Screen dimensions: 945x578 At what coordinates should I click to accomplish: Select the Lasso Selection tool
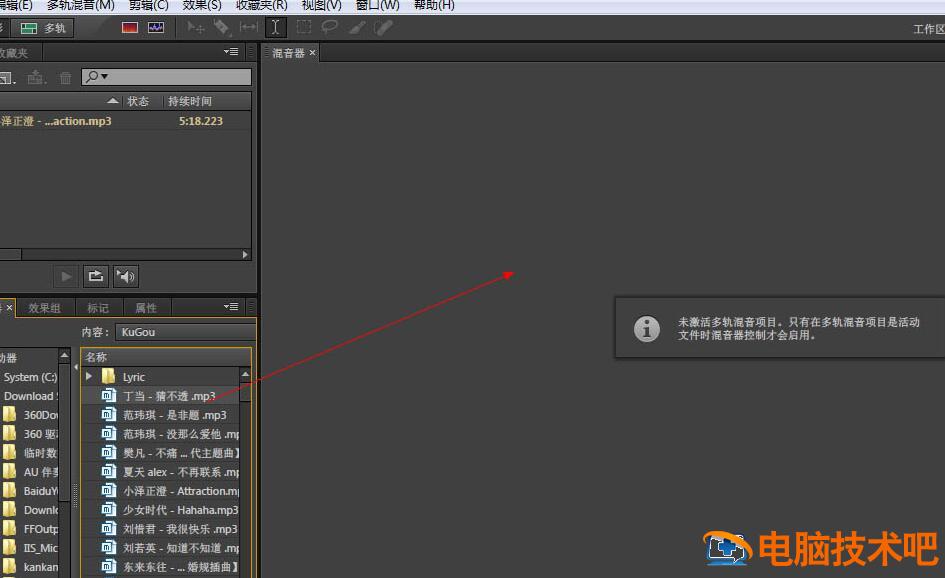click(330, 27)
